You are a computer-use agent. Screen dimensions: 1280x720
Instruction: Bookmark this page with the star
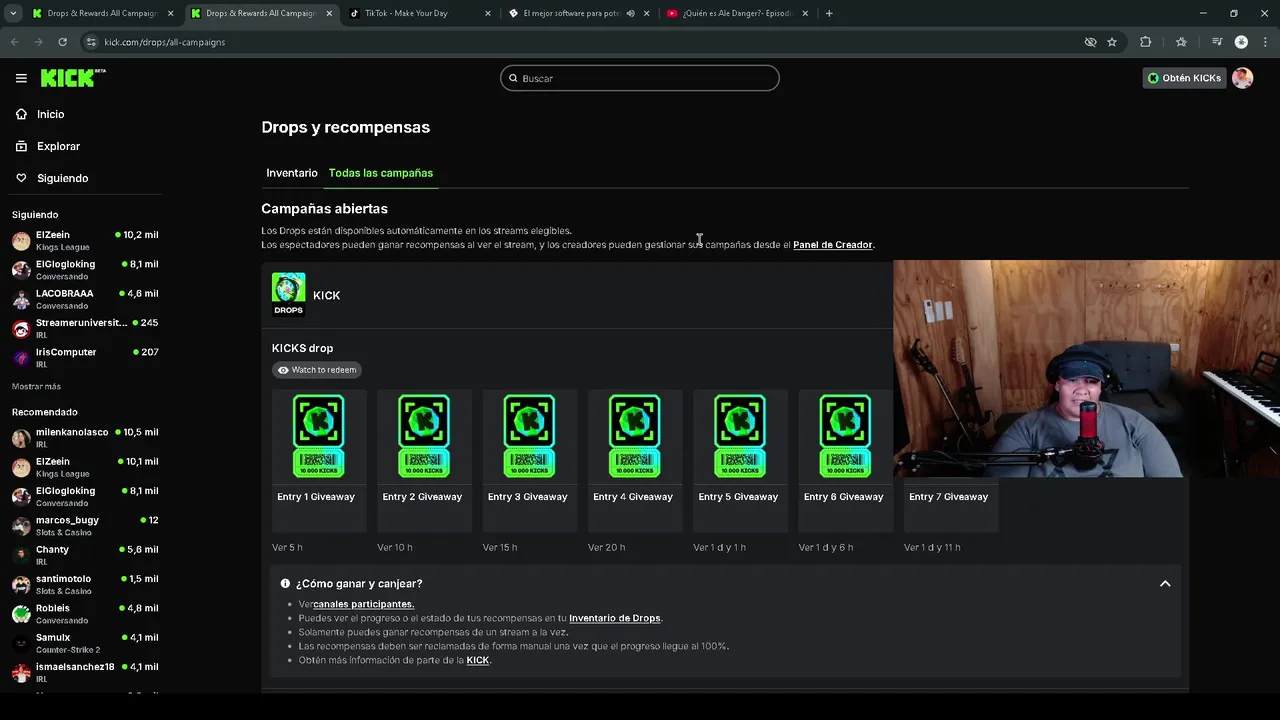tap(1112, 42)
